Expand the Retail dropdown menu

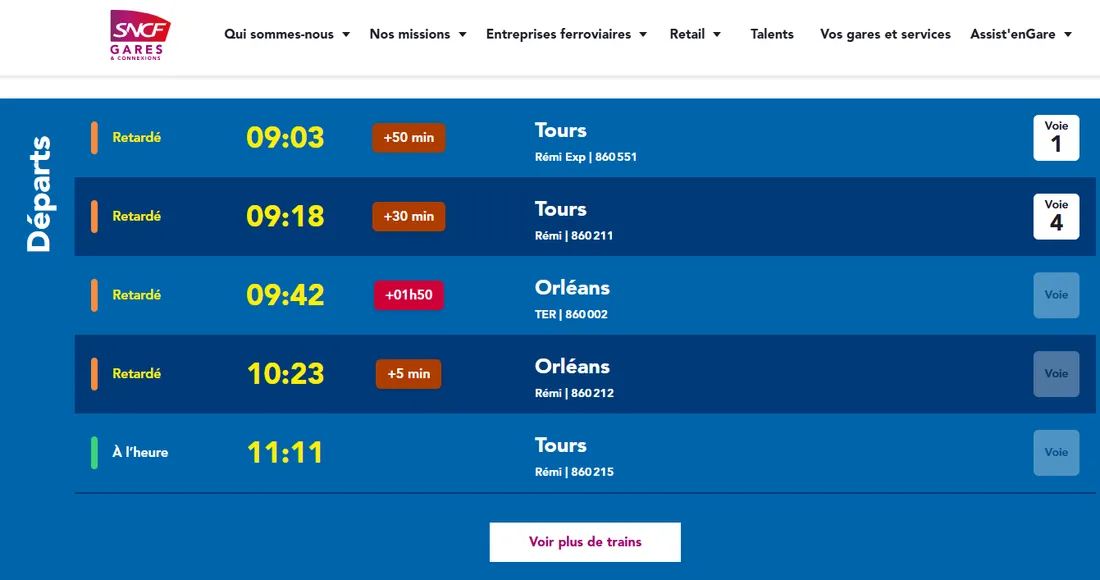click(x=696, y=33)
